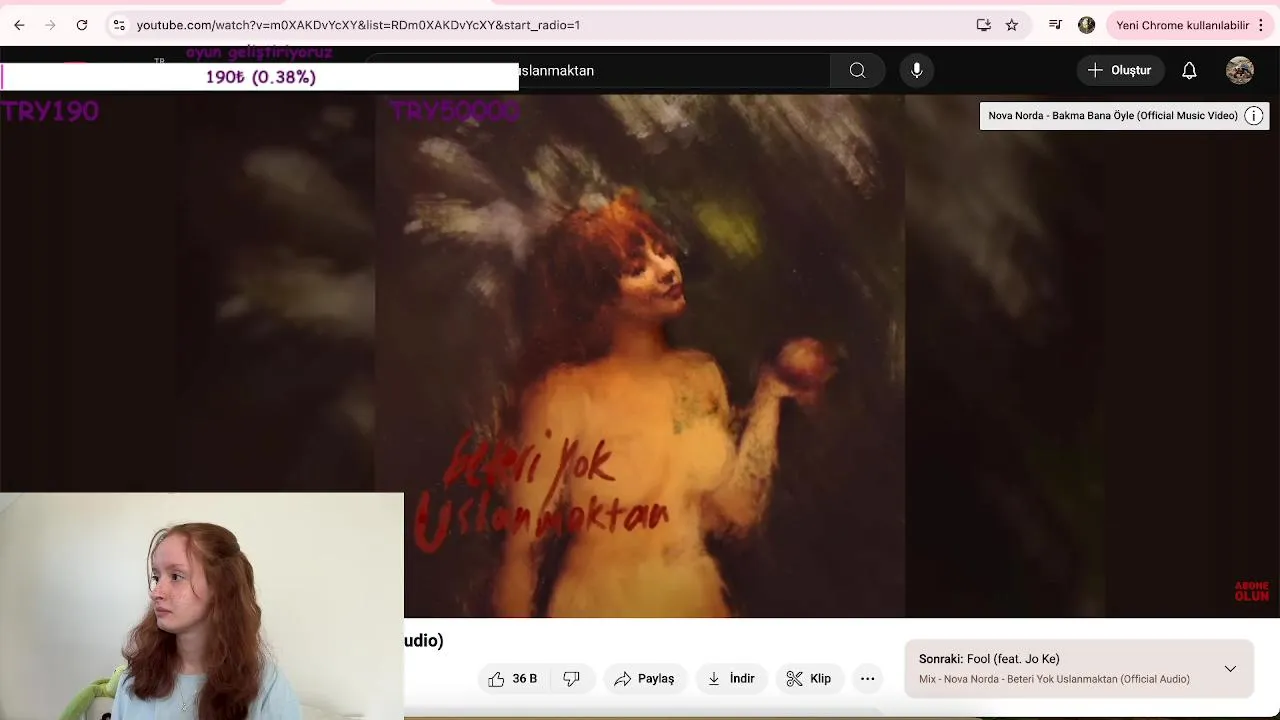Reload the YouTube page
Viewport: 1280px width, 720px height.
tap(82, 25)
